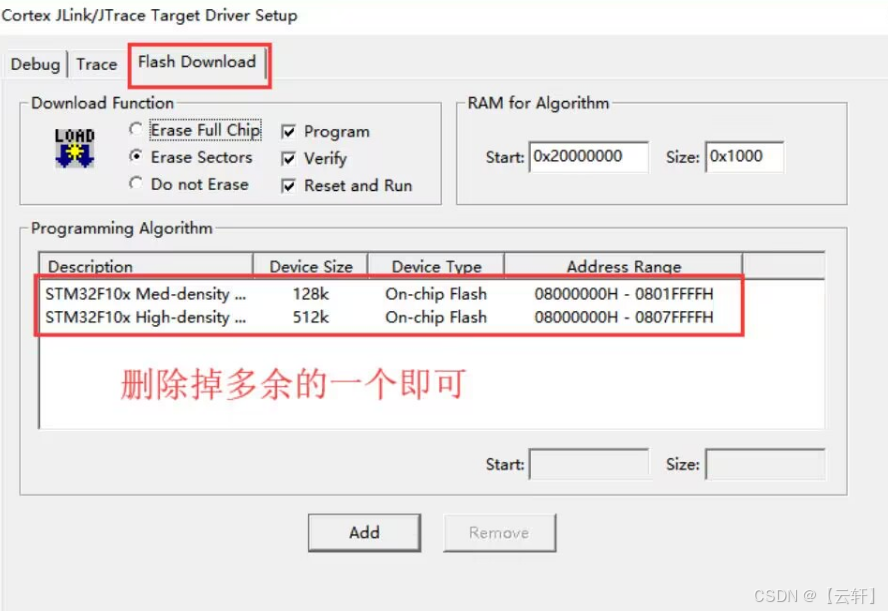Click the LOAD download icon
The width and height of the screenshot is (888, 611).
point(74,148)
